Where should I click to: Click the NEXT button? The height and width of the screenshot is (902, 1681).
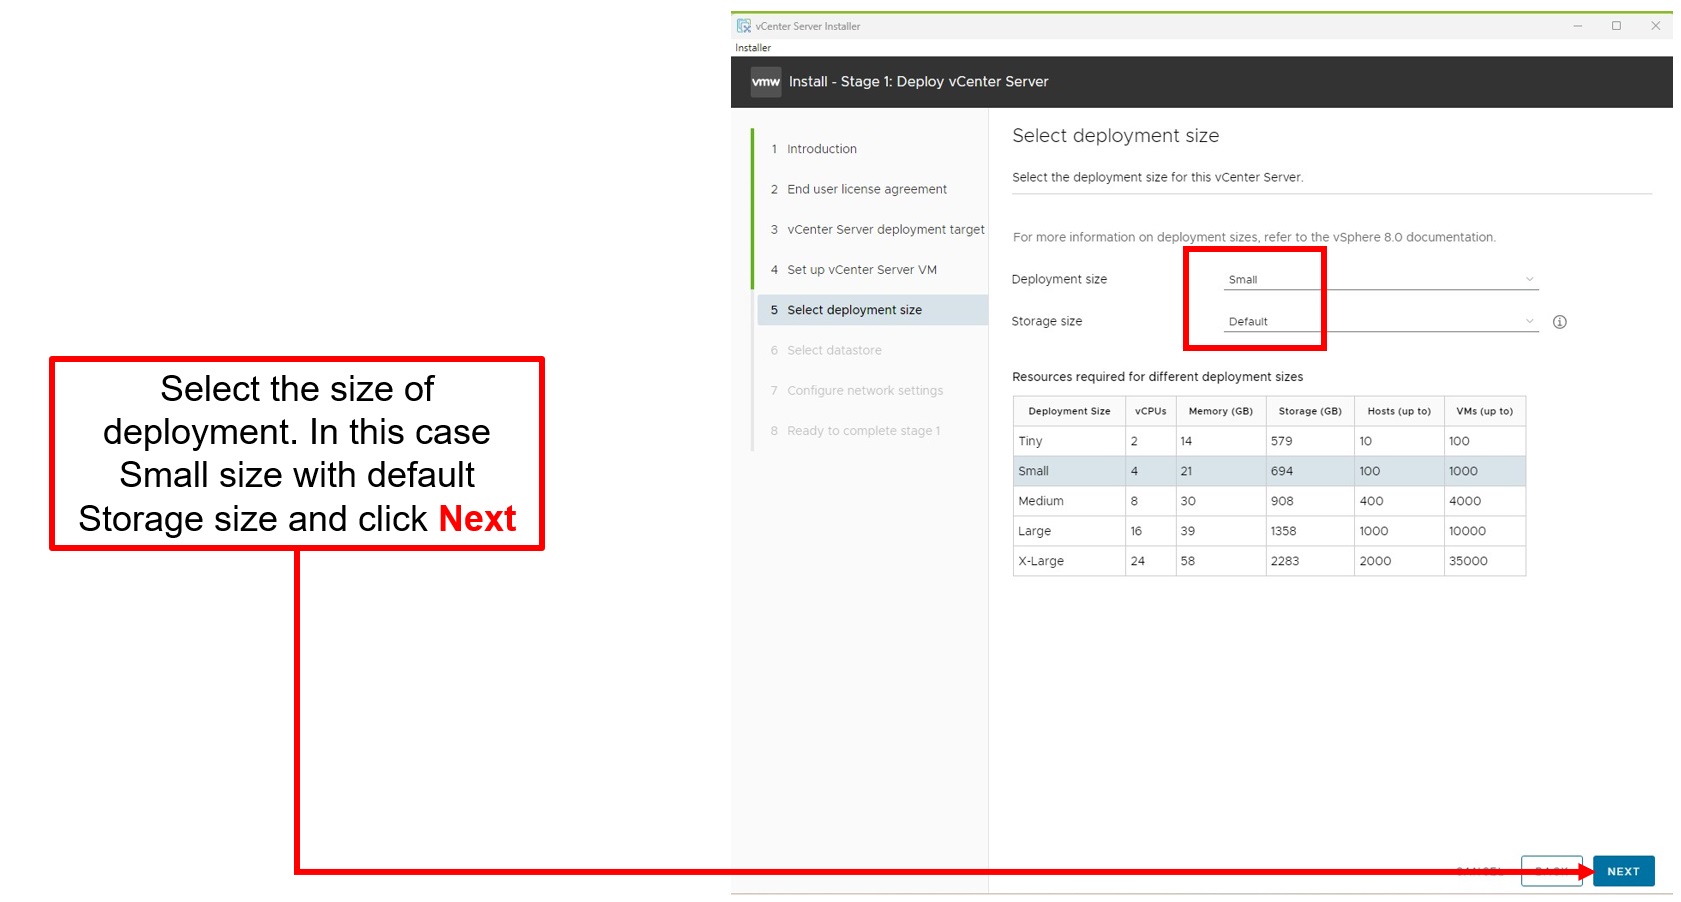pyautogui.click(x=1623, y=871)
